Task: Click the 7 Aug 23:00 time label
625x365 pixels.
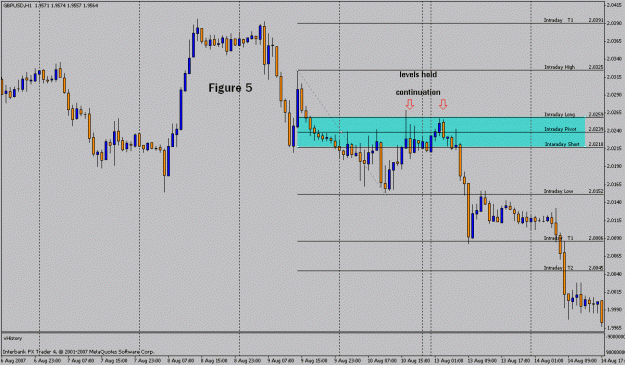Action: coord(147,361)
